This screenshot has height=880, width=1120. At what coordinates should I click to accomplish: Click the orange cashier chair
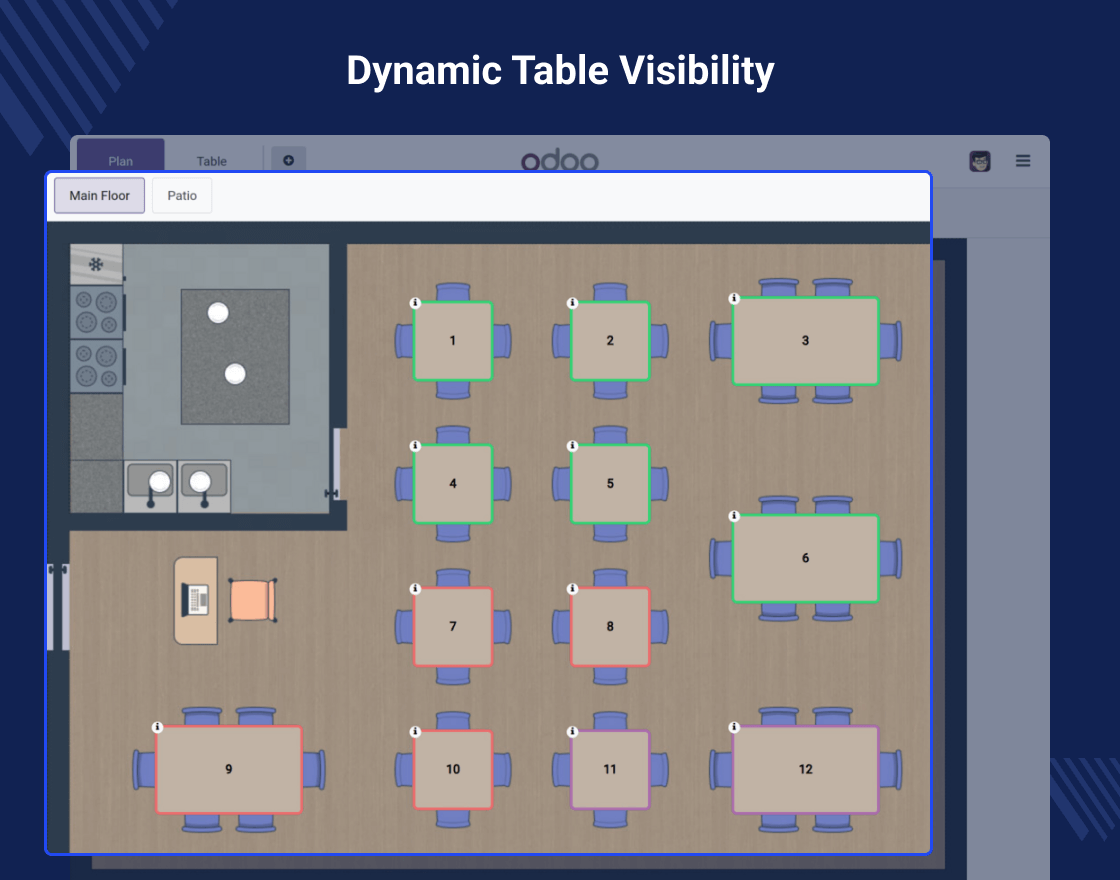point(253,601)
